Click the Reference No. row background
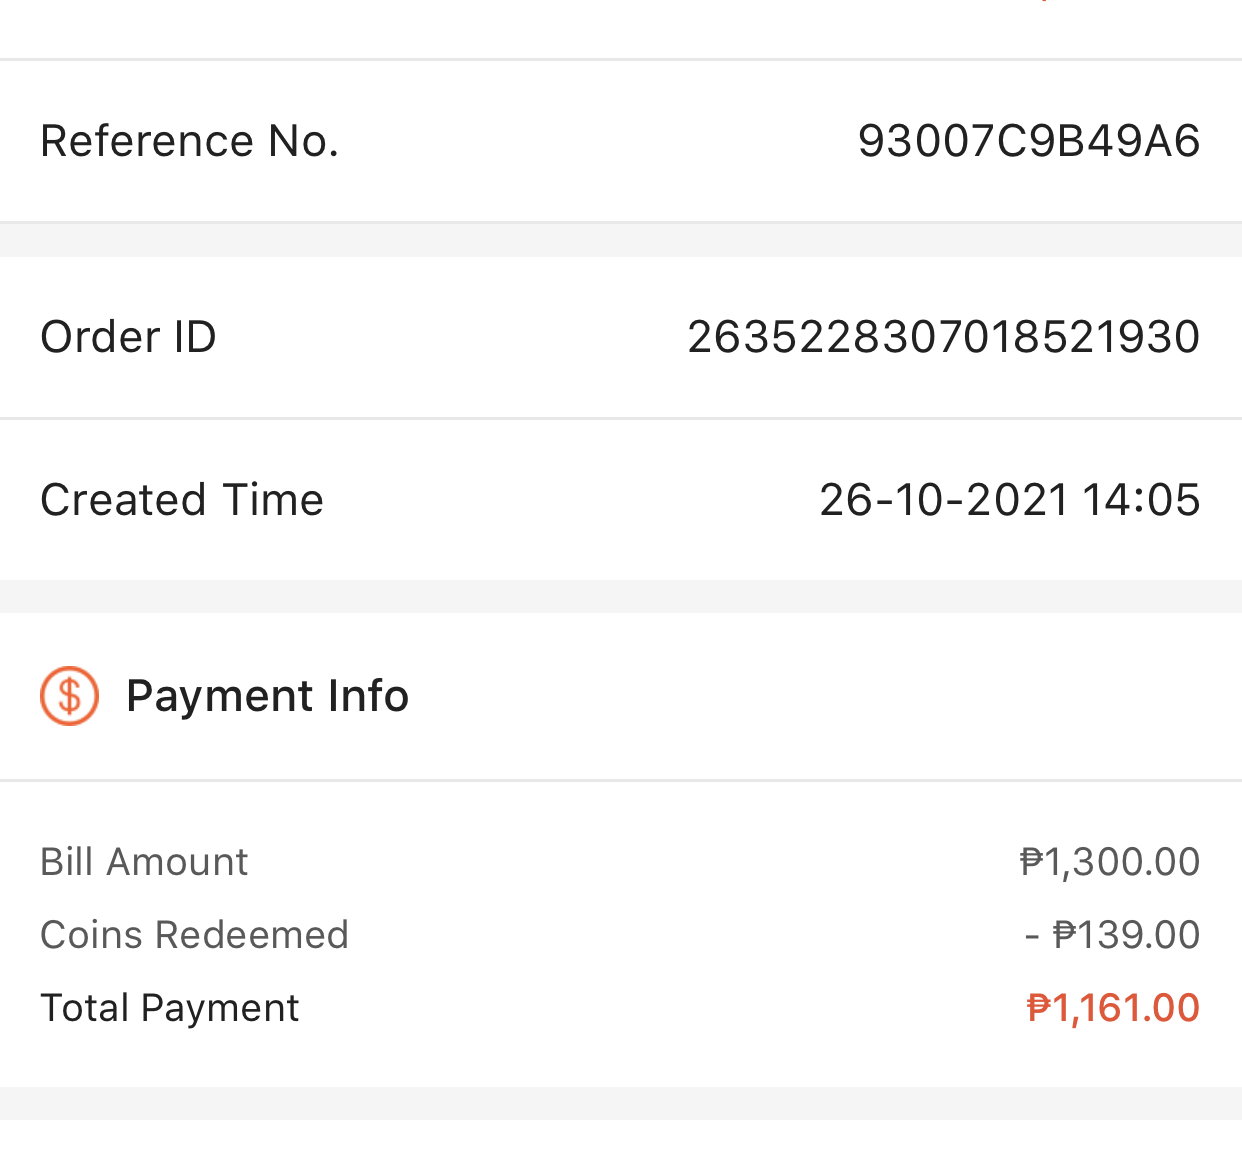The width and height of the screenshot is (1242, 1152). pyautogui.click(x=621, y=141)
